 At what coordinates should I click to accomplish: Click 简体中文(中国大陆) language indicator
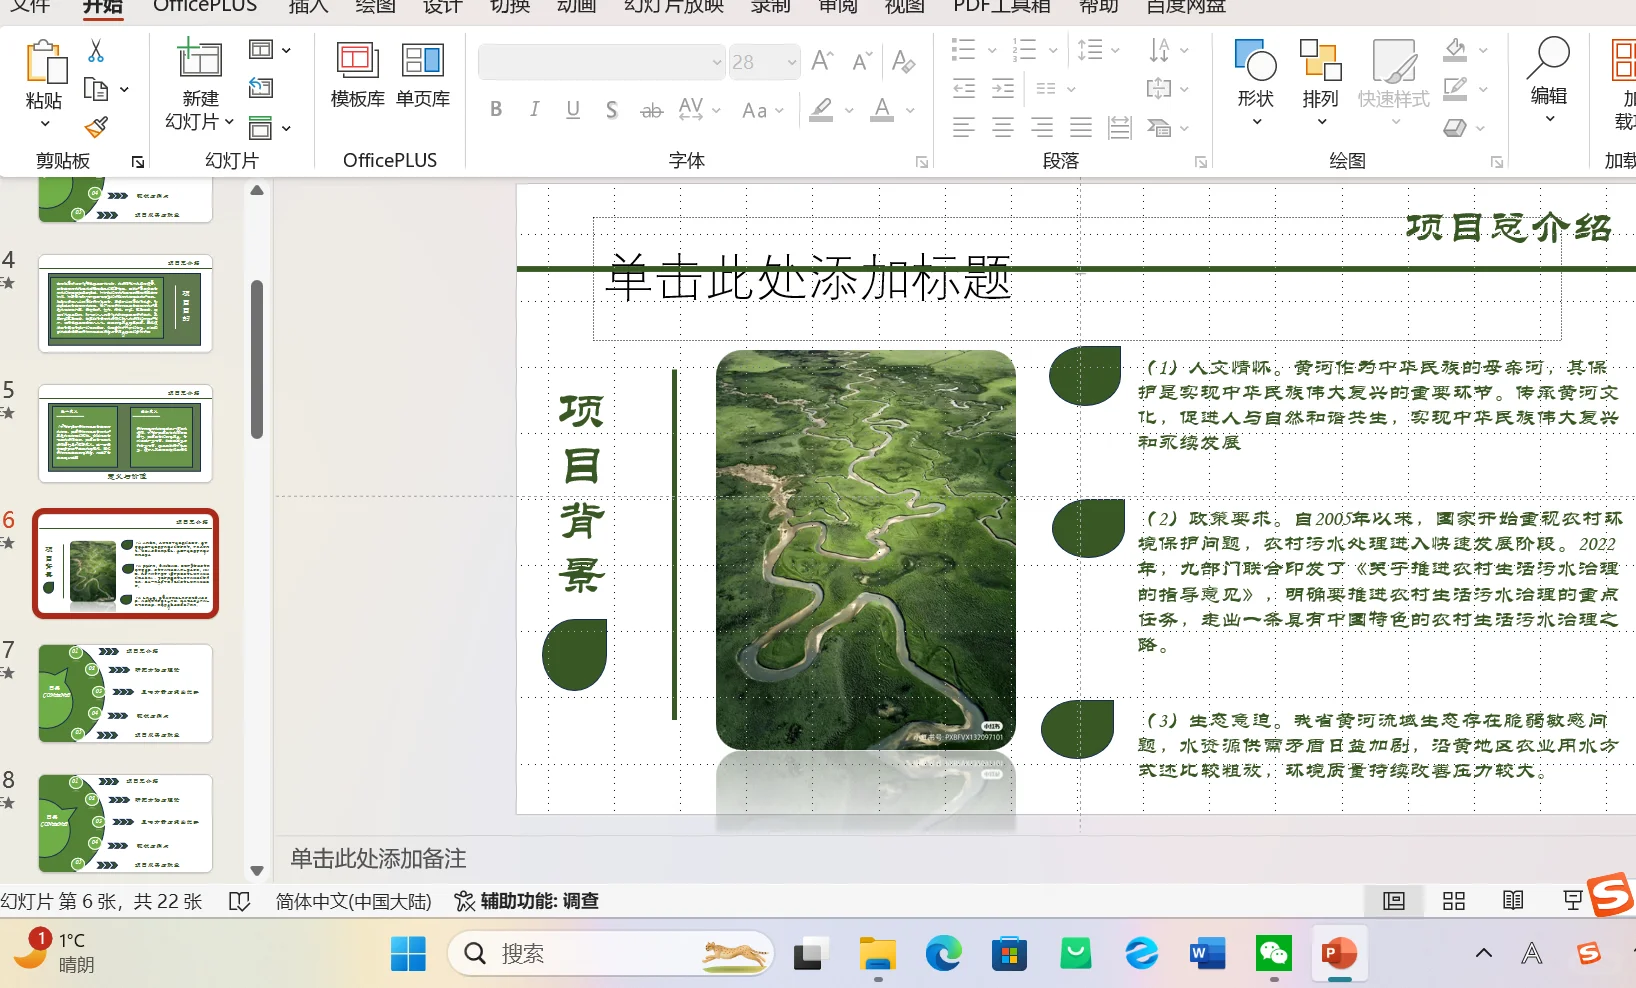[354, 901]
